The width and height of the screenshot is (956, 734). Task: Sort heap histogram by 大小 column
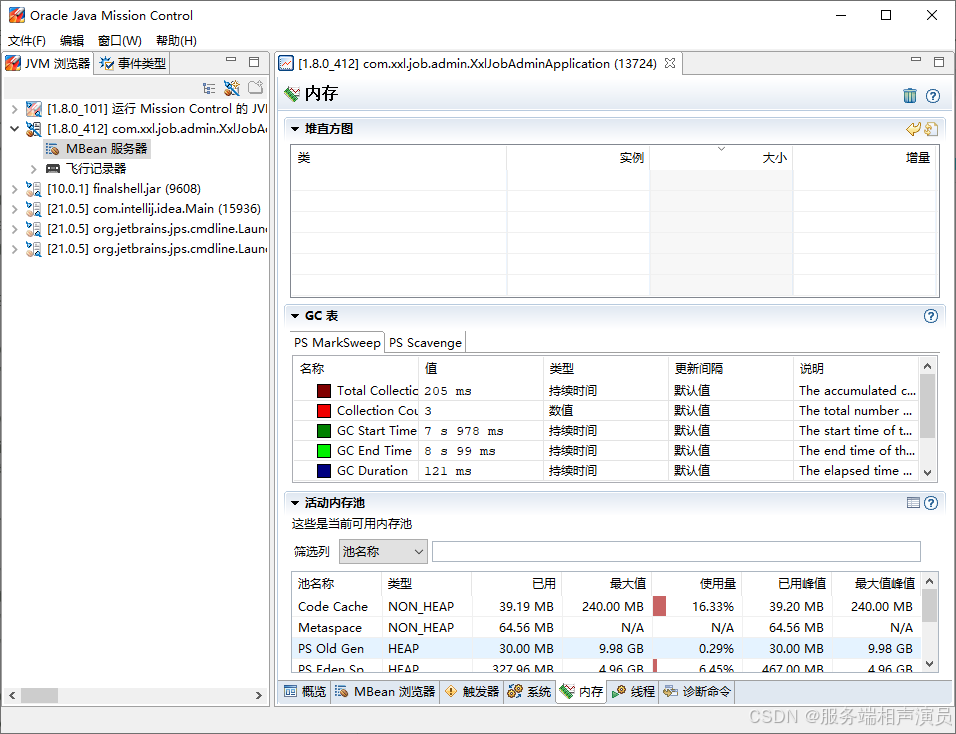click(721, 158)
